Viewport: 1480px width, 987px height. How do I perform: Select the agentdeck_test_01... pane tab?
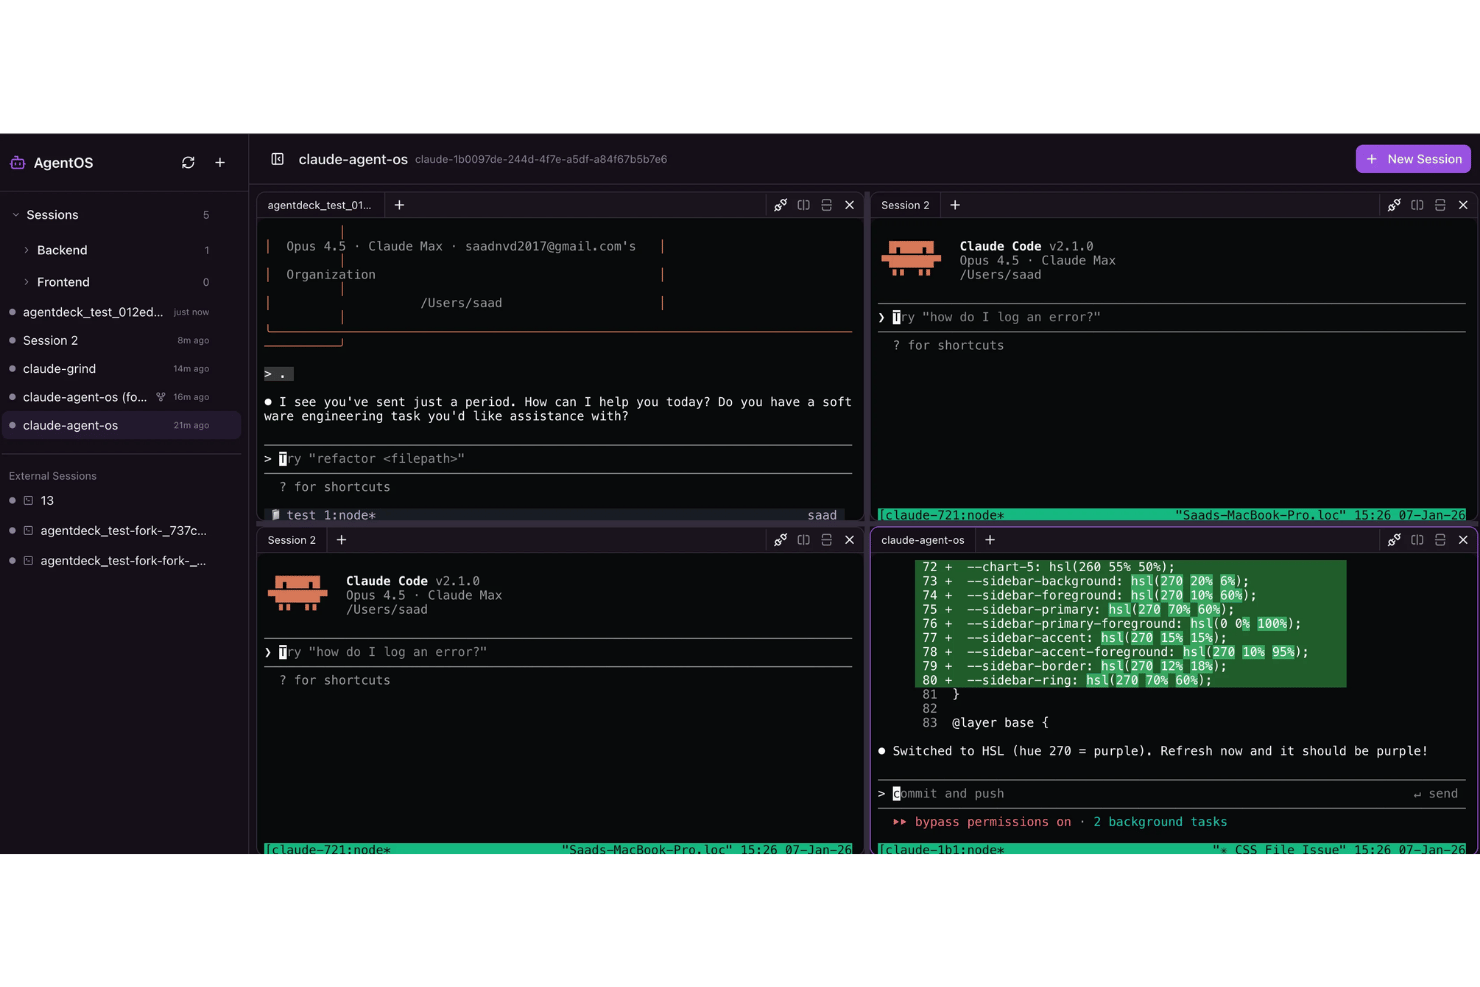319,205
